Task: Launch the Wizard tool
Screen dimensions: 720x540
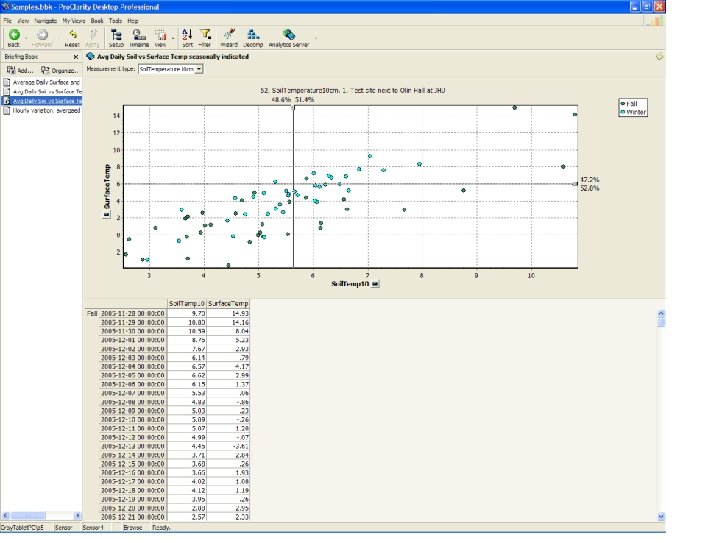Action: click(x=229, y=37)
